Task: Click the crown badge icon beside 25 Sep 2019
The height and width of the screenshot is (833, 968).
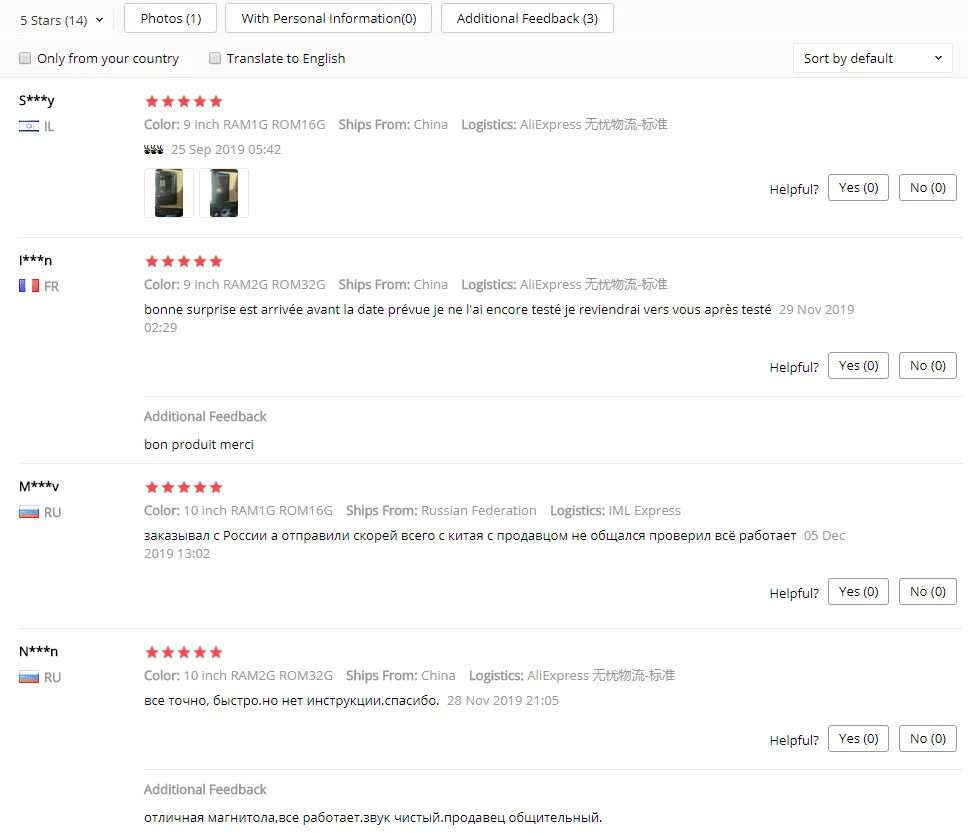Action: click(x=153, y=149)
